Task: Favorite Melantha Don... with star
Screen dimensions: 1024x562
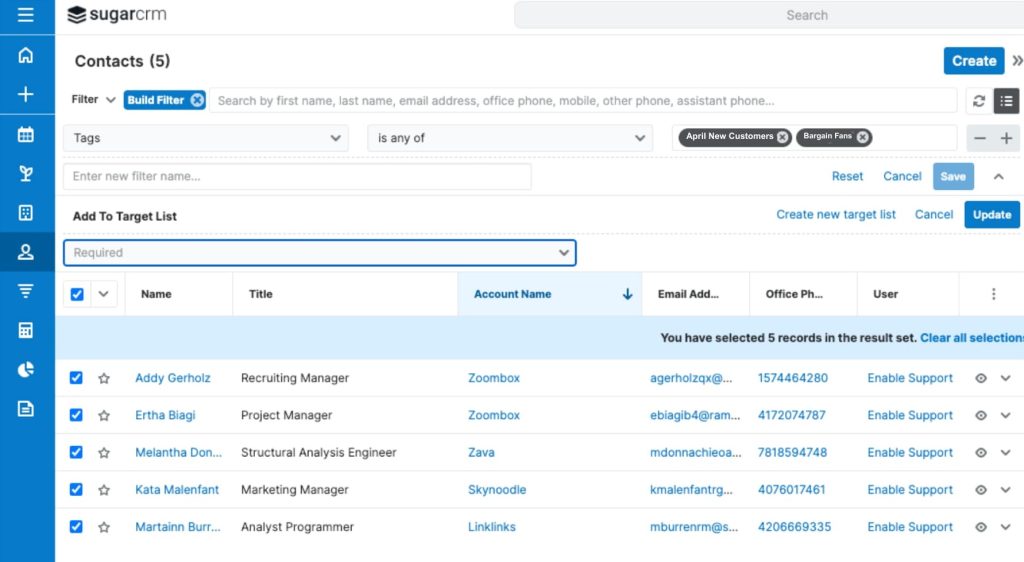Action: [104, 452]
